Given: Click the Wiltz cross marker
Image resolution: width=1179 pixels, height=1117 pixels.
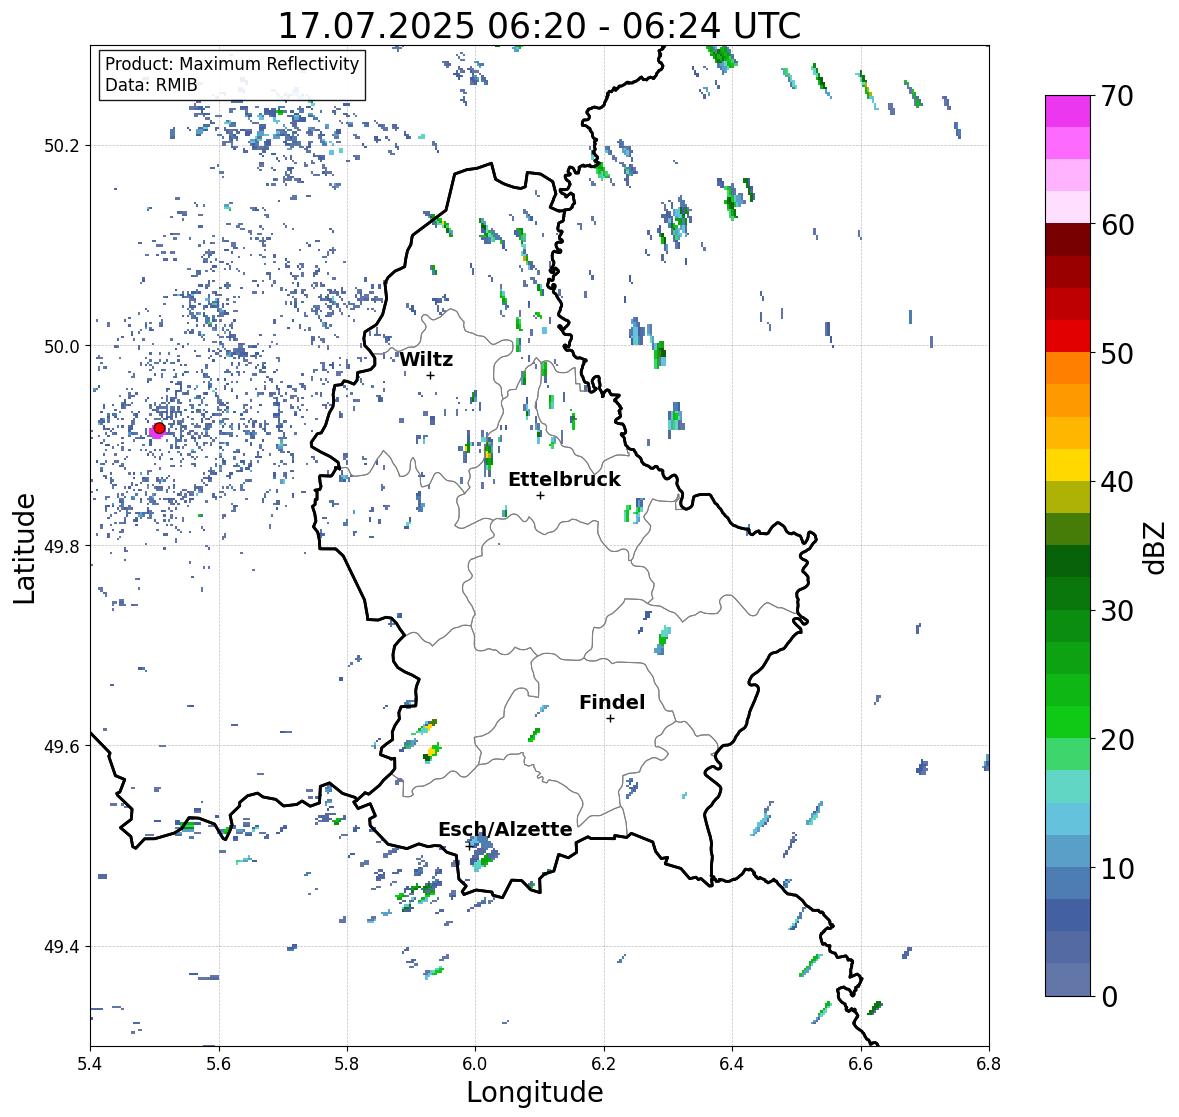Looking at the screenshot, I should (x=430, y=375).
